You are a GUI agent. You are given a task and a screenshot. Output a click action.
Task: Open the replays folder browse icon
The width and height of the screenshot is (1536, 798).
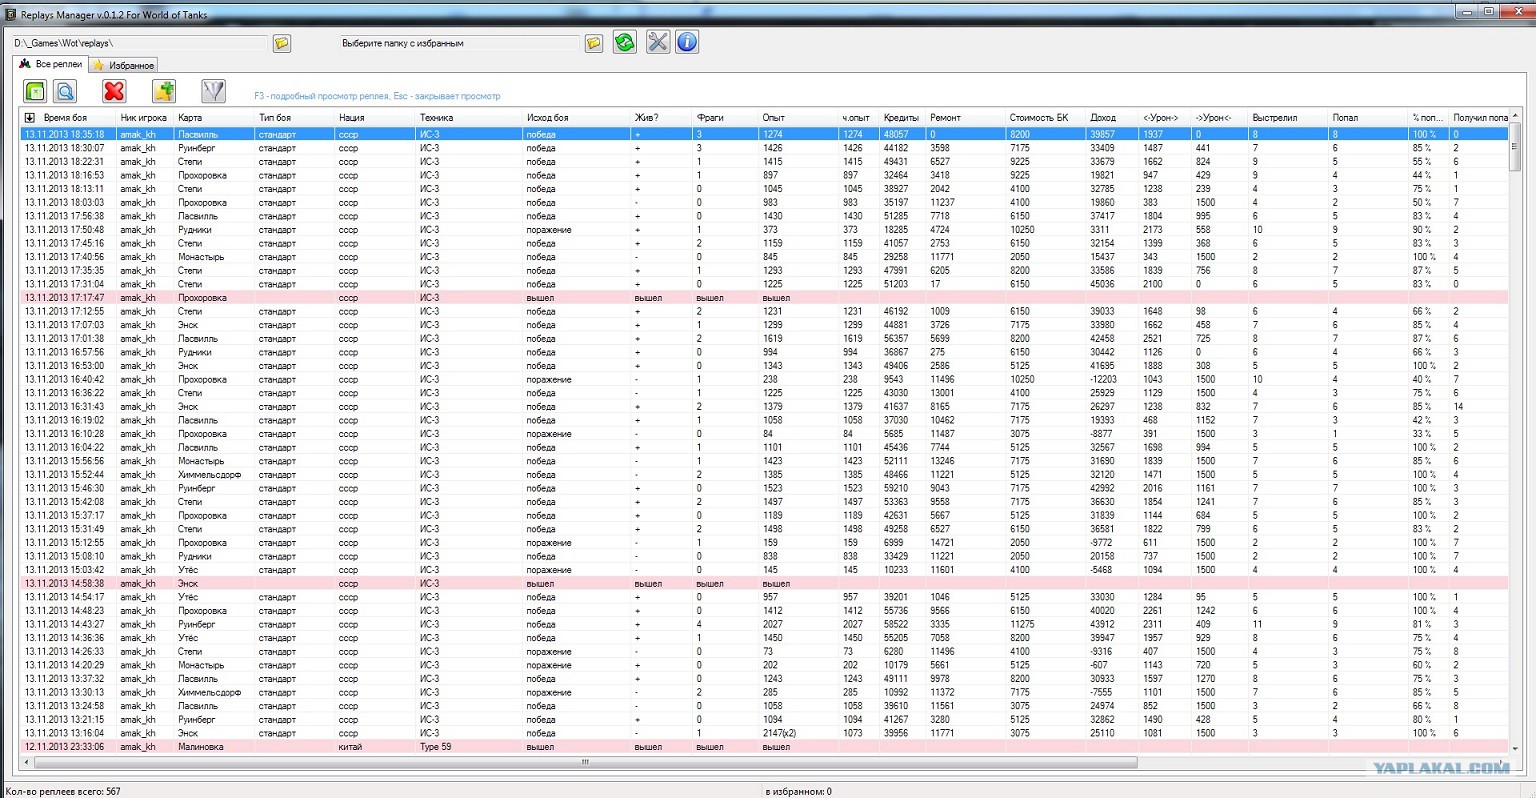(x=282, y=43)
